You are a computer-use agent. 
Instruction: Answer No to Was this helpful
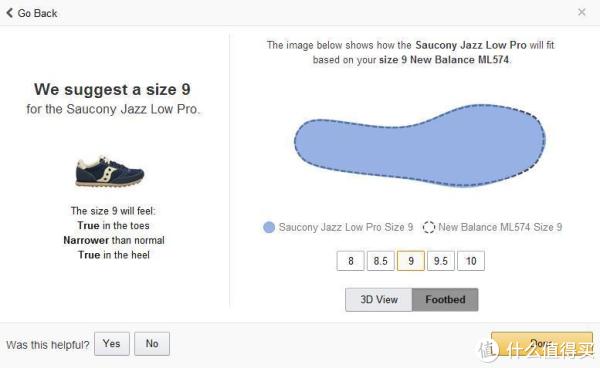coord(152,344)
